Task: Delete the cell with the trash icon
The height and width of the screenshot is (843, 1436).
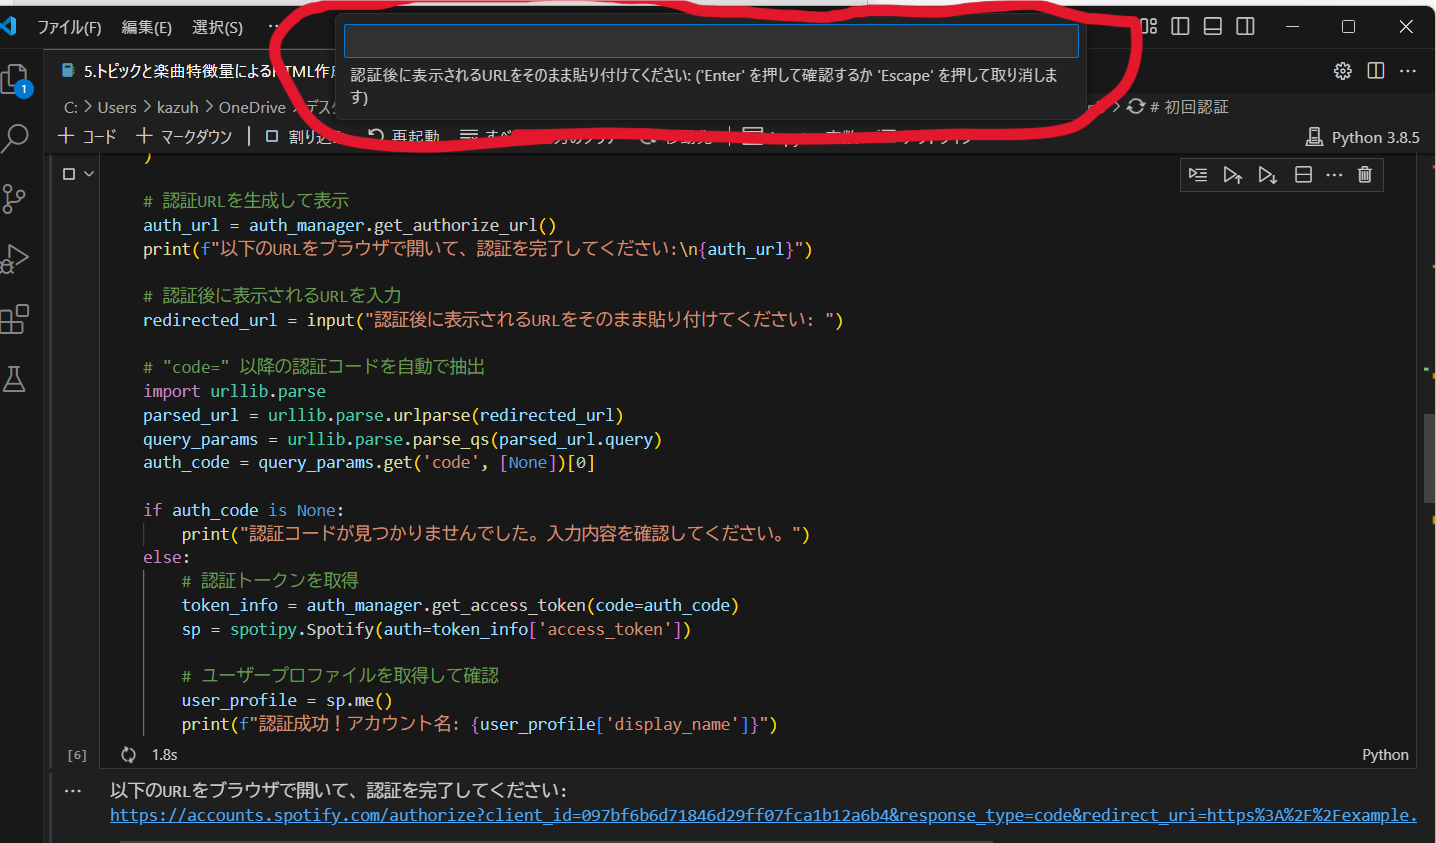Action: 1365,174
